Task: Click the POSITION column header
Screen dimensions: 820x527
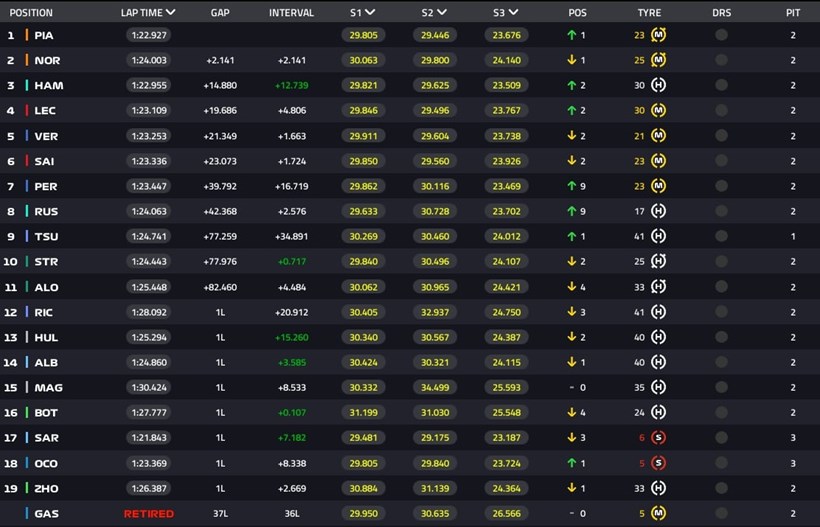Action: tap(31, 13)
